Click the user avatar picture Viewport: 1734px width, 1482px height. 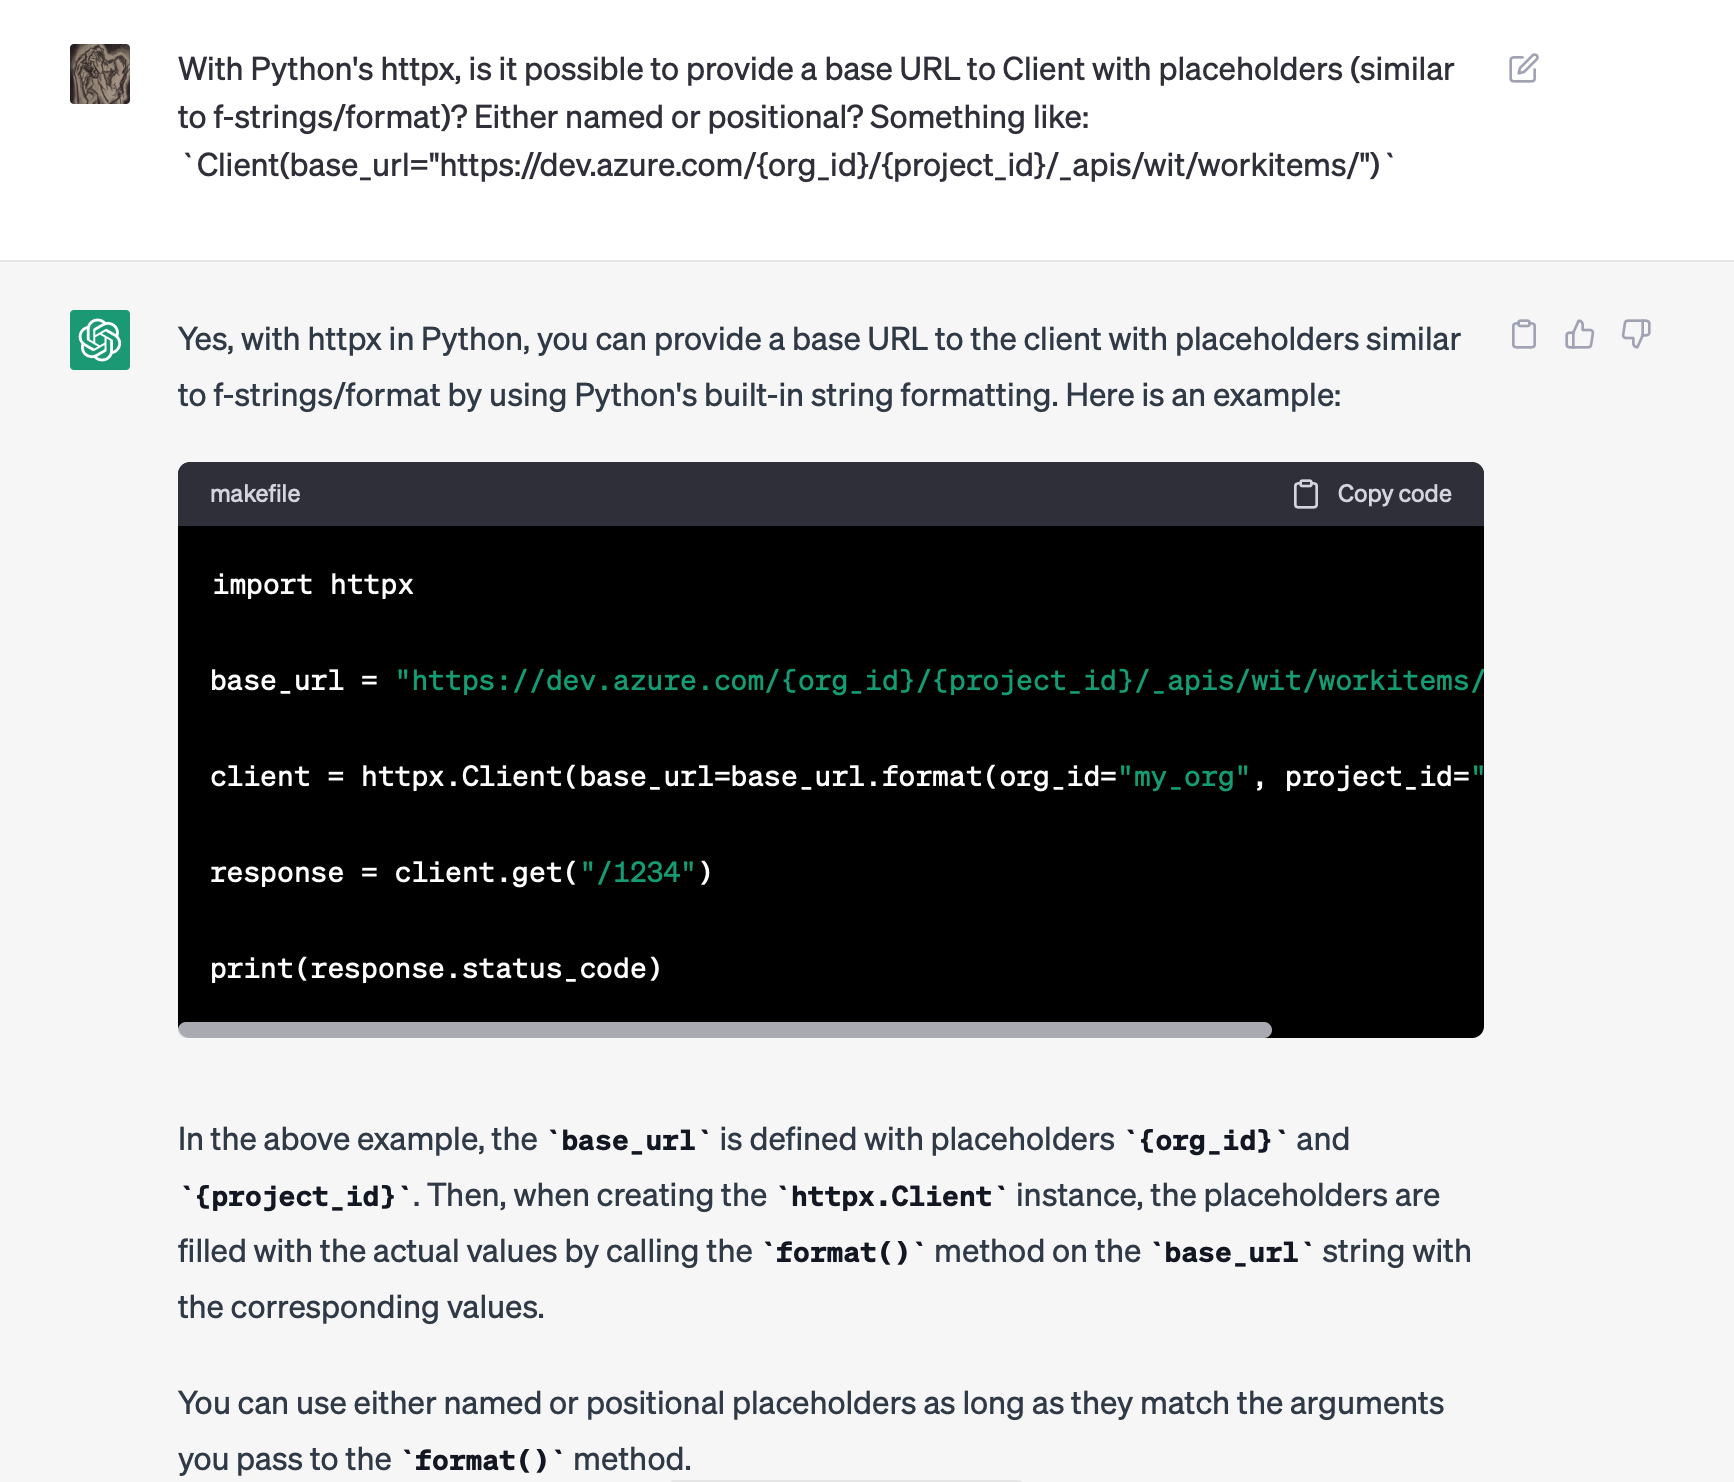tap(100, 74)
